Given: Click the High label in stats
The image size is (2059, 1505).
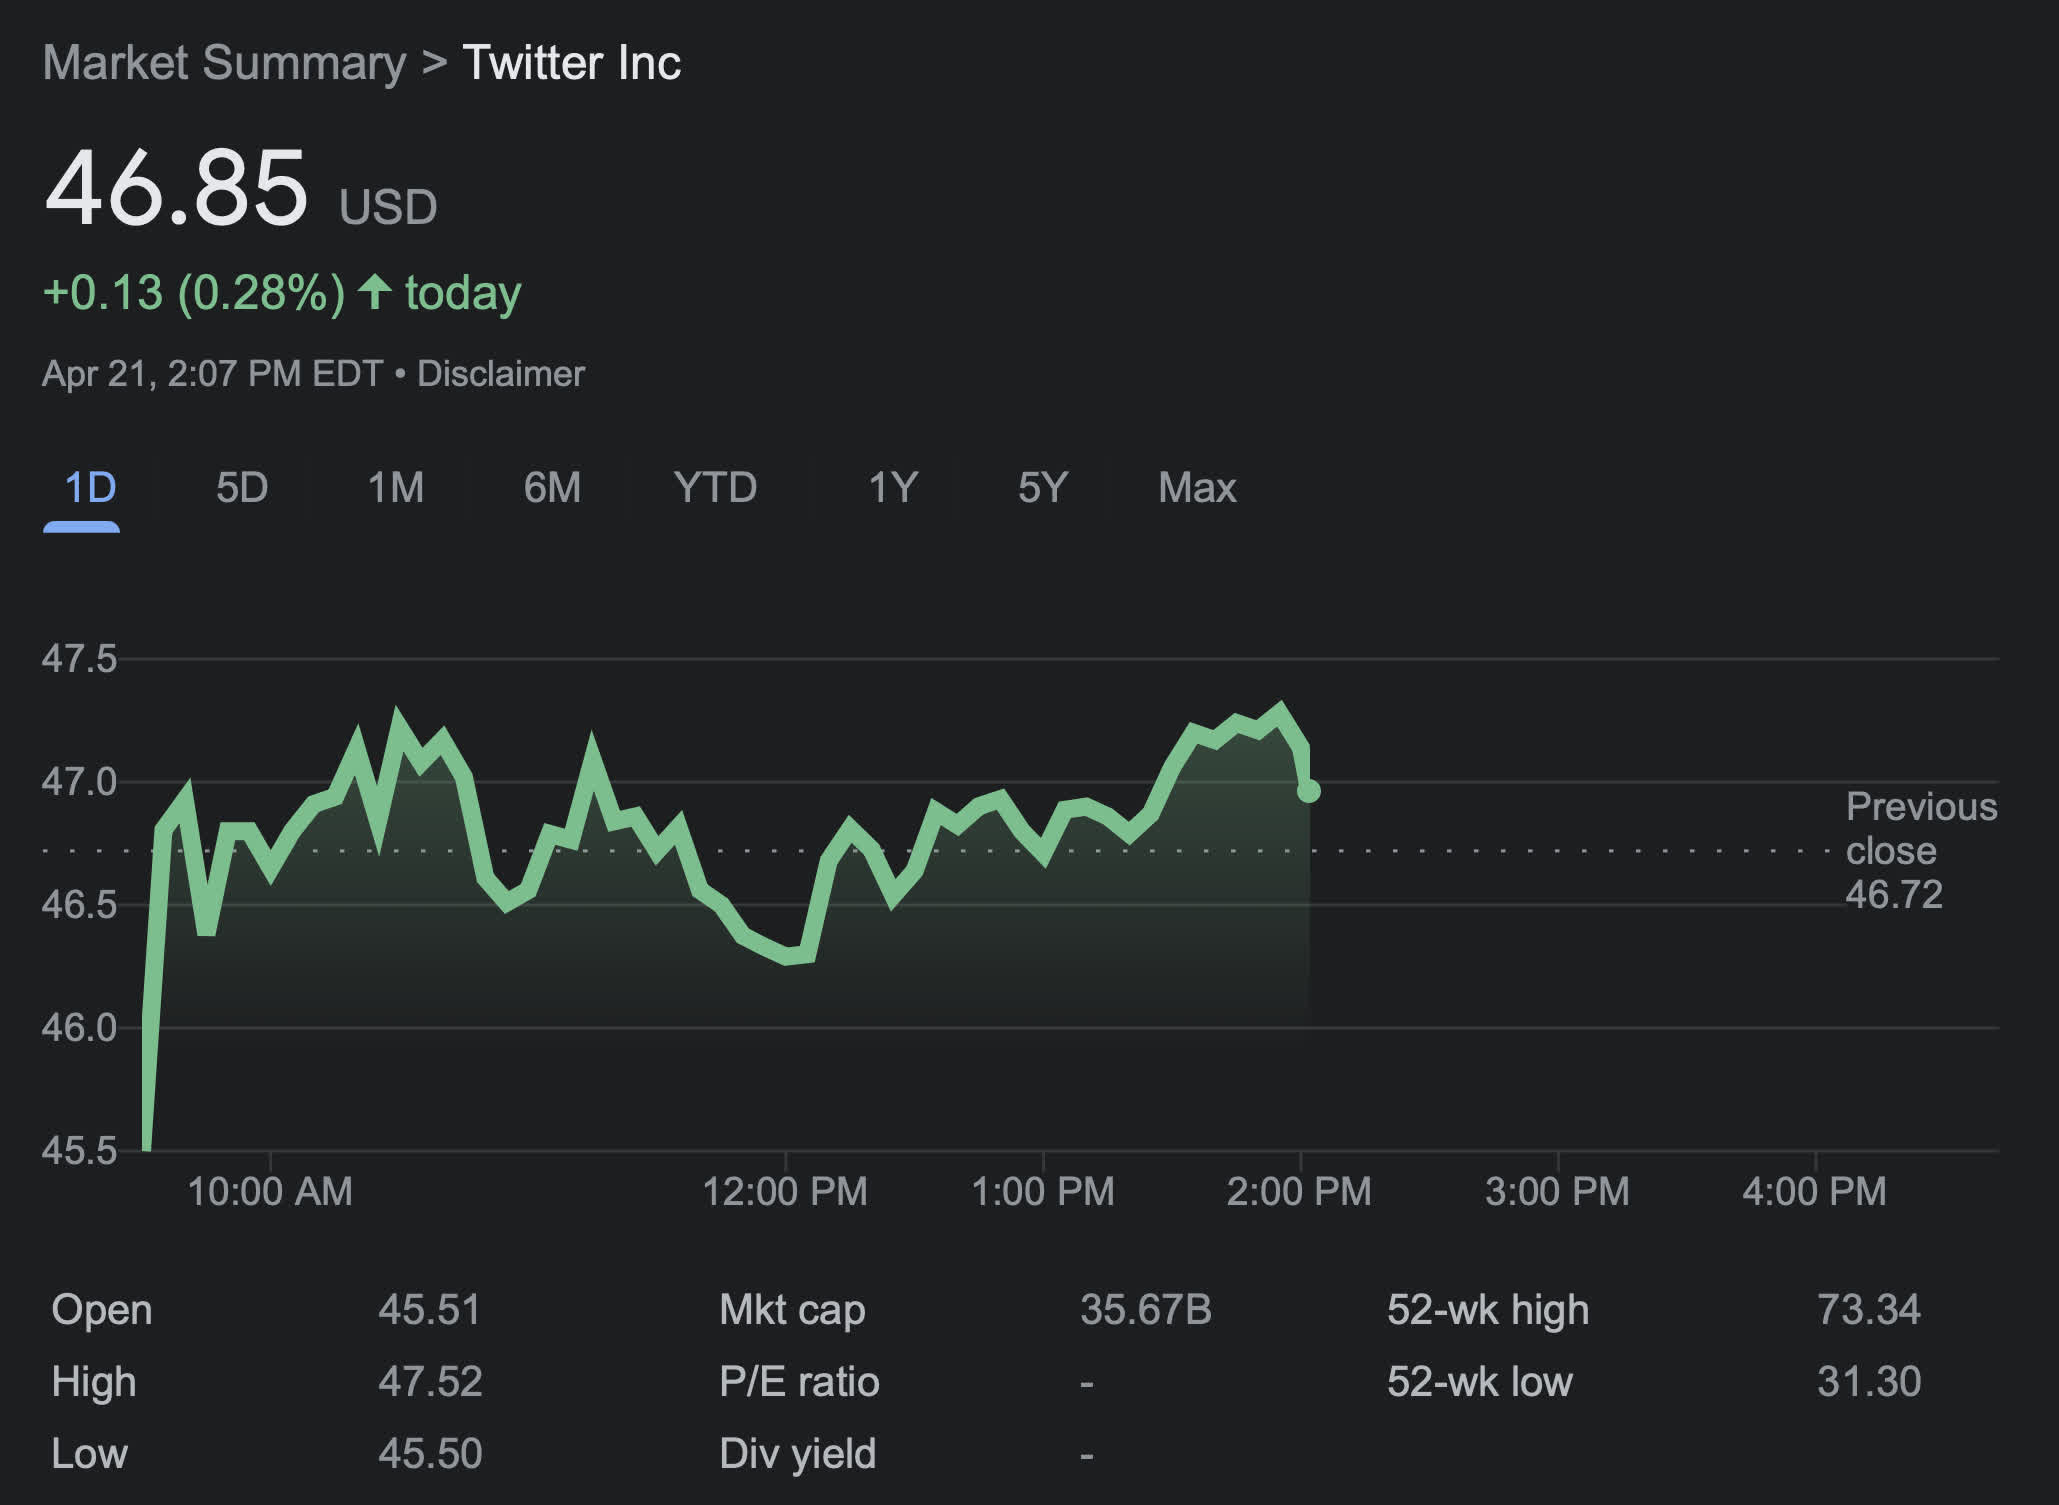Looking at the screenshot, I should tap(94, 1382).
